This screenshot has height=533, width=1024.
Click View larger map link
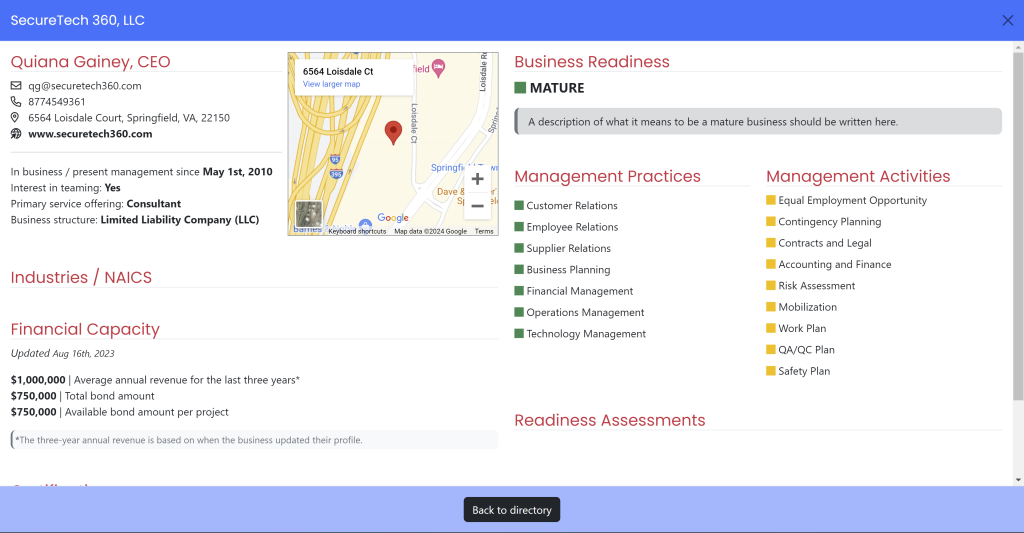coord(331,84)
